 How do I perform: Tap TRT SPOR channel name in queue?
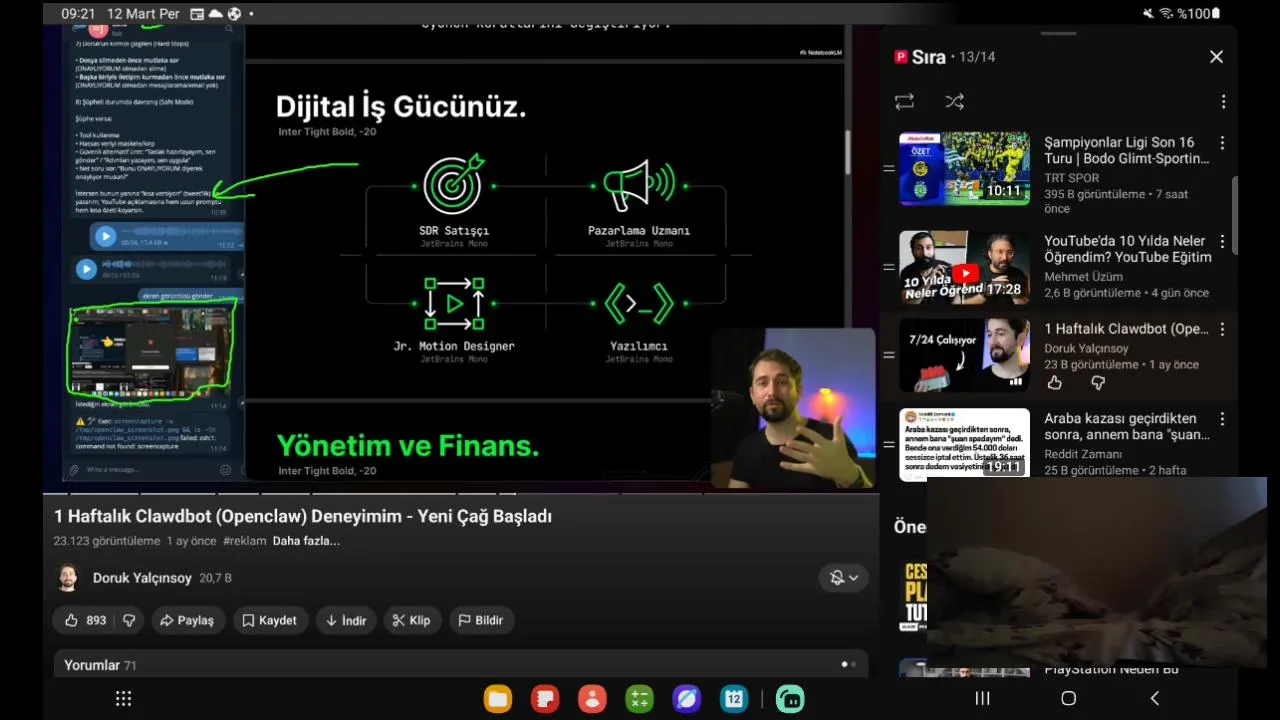coord(1071,178)
